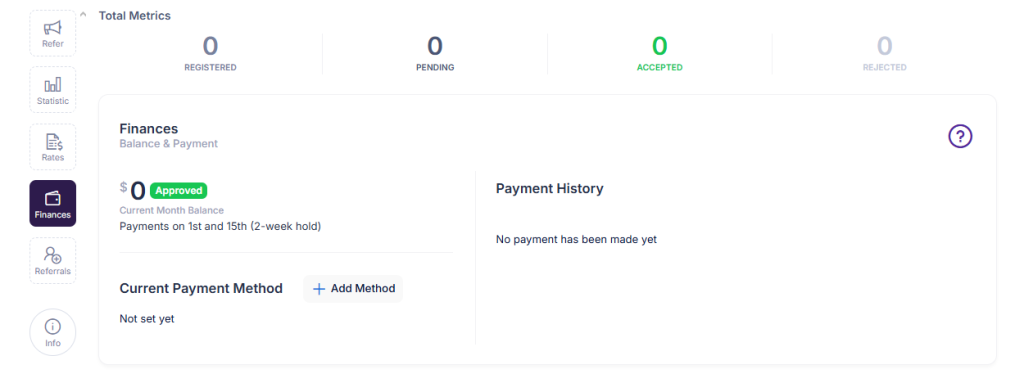Select the Accepted metric count
1024x383 pixels.
[660, 46]
